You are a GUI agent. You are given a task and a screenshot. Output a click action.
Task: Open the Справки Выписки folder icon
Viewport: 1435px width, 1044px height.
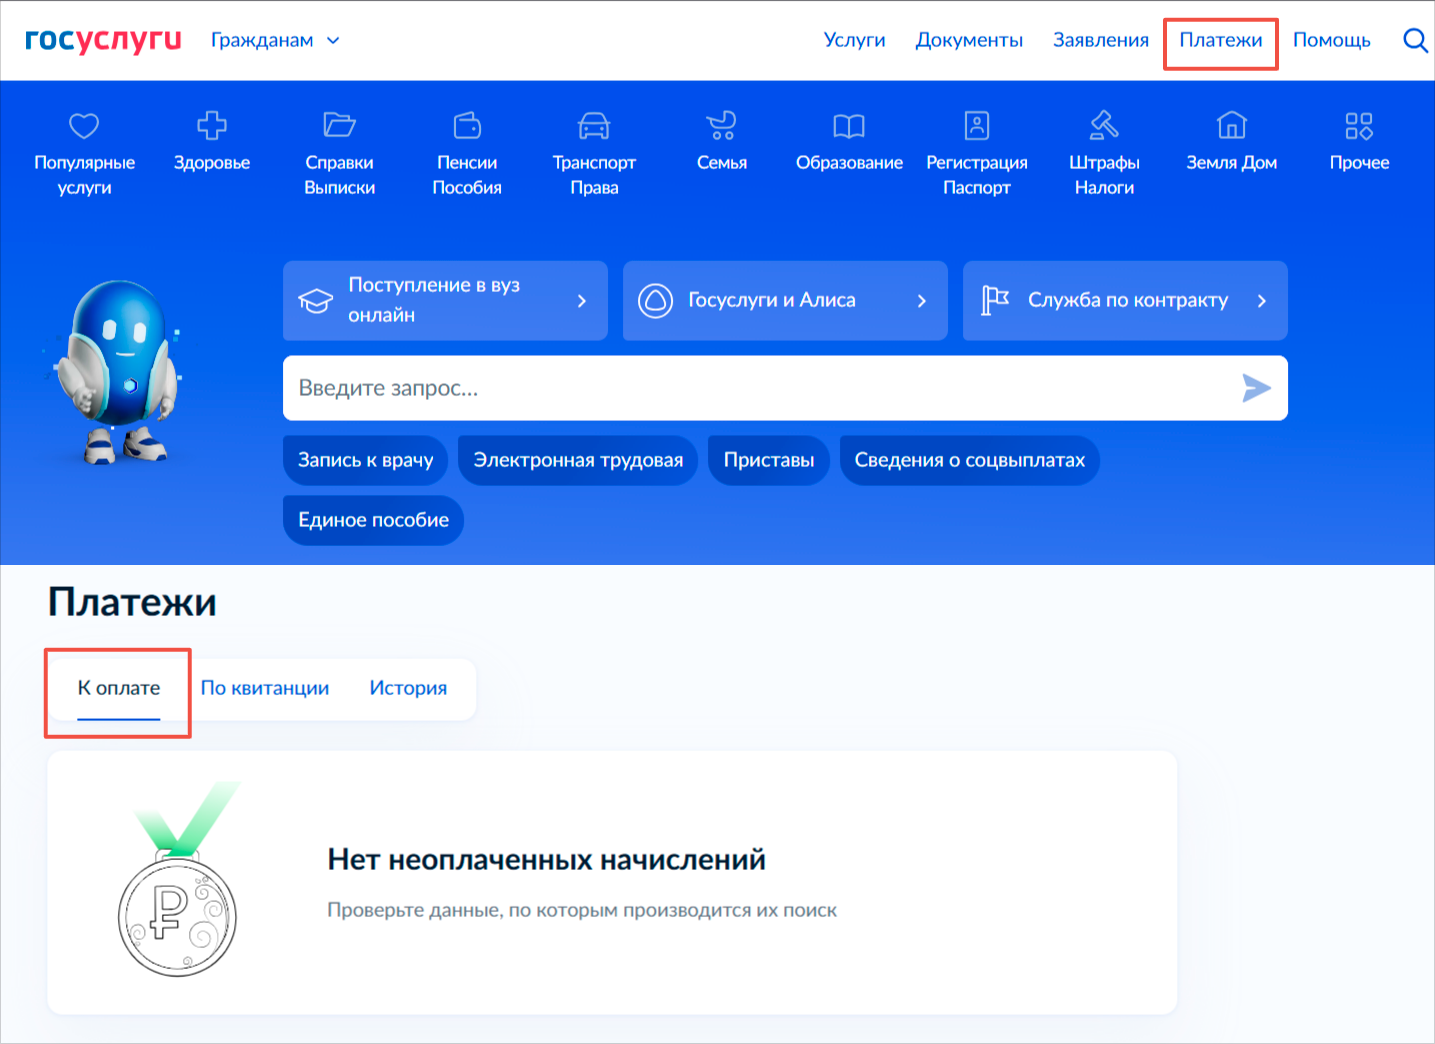(339, 125)
